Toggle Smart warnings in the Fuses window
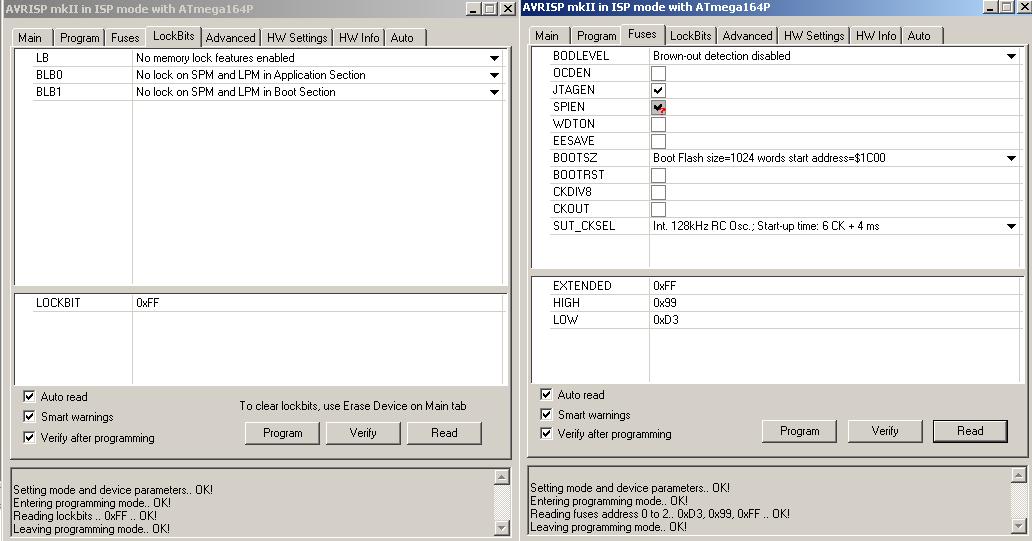The height and width of the screenshot is (541, 1032). pos(546,414)
